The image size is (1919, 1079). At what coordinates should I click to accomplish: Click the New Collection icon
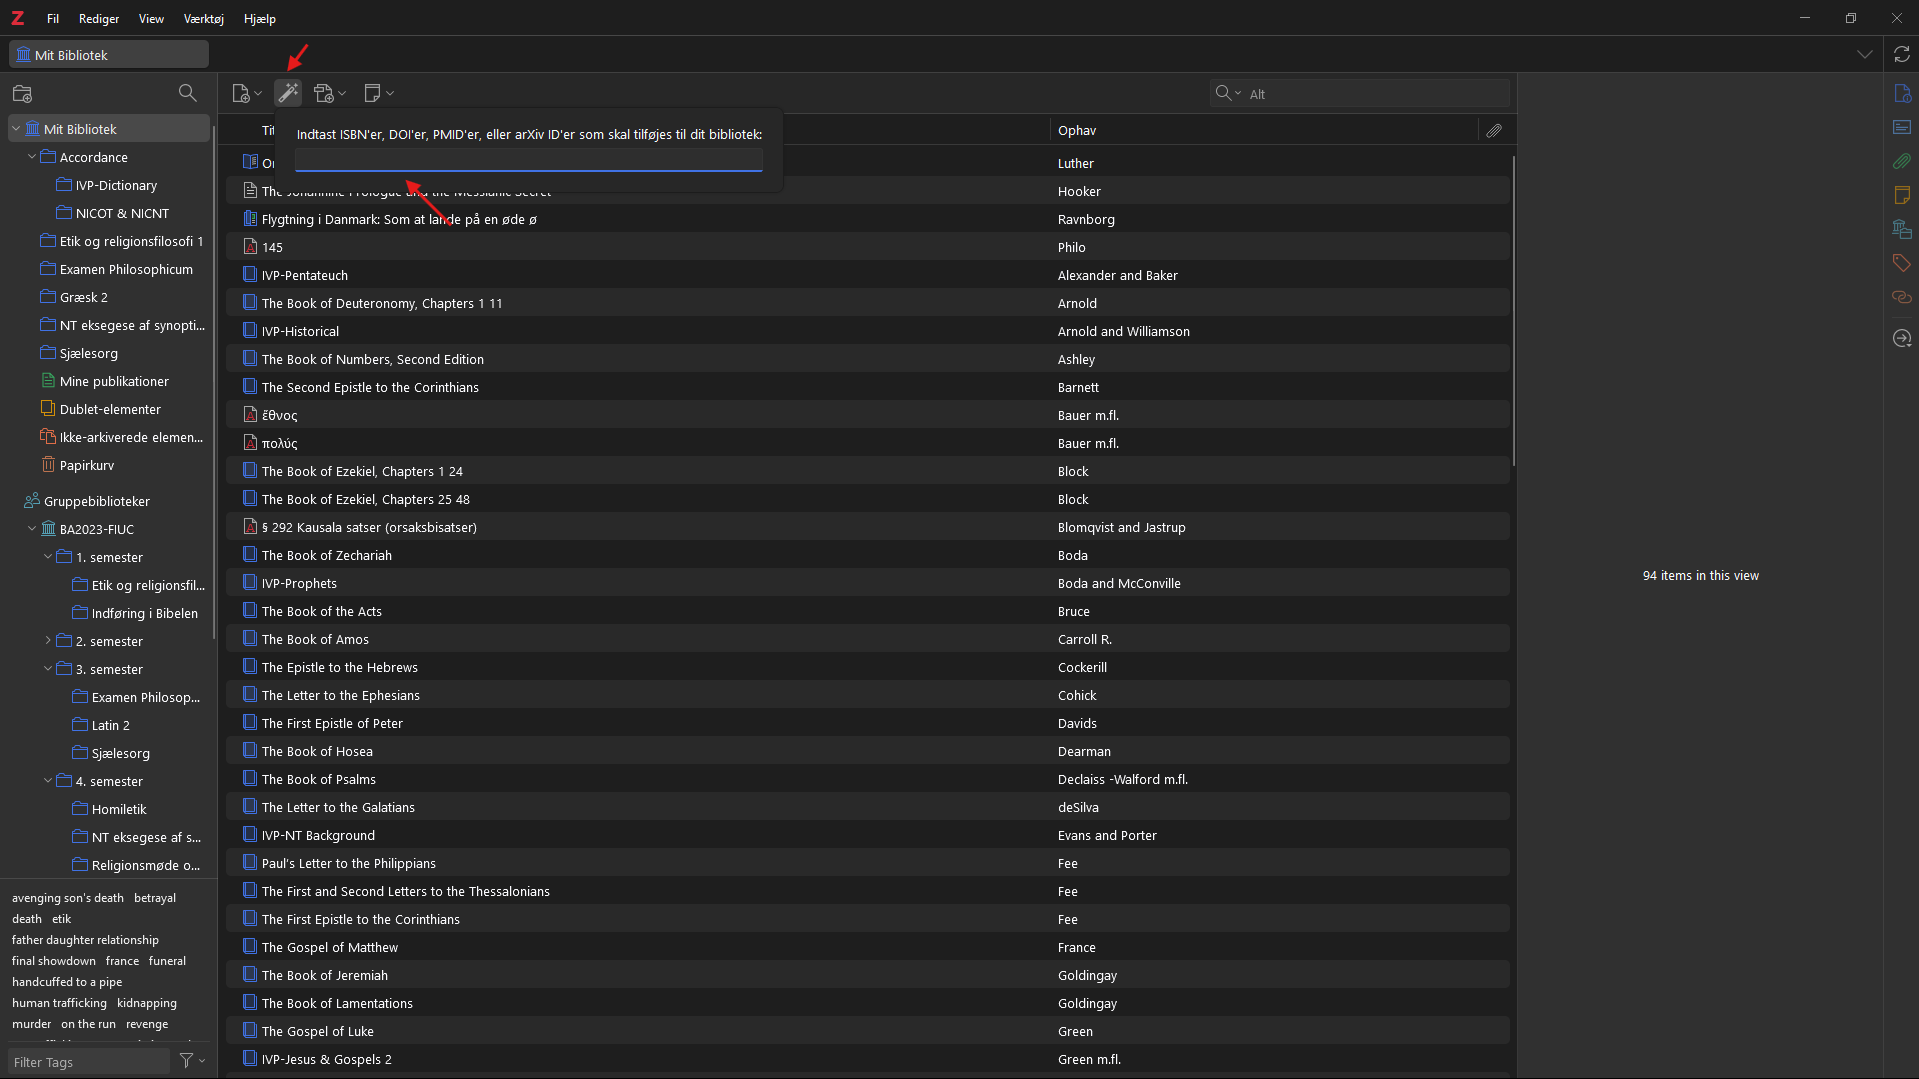(22, 93)
